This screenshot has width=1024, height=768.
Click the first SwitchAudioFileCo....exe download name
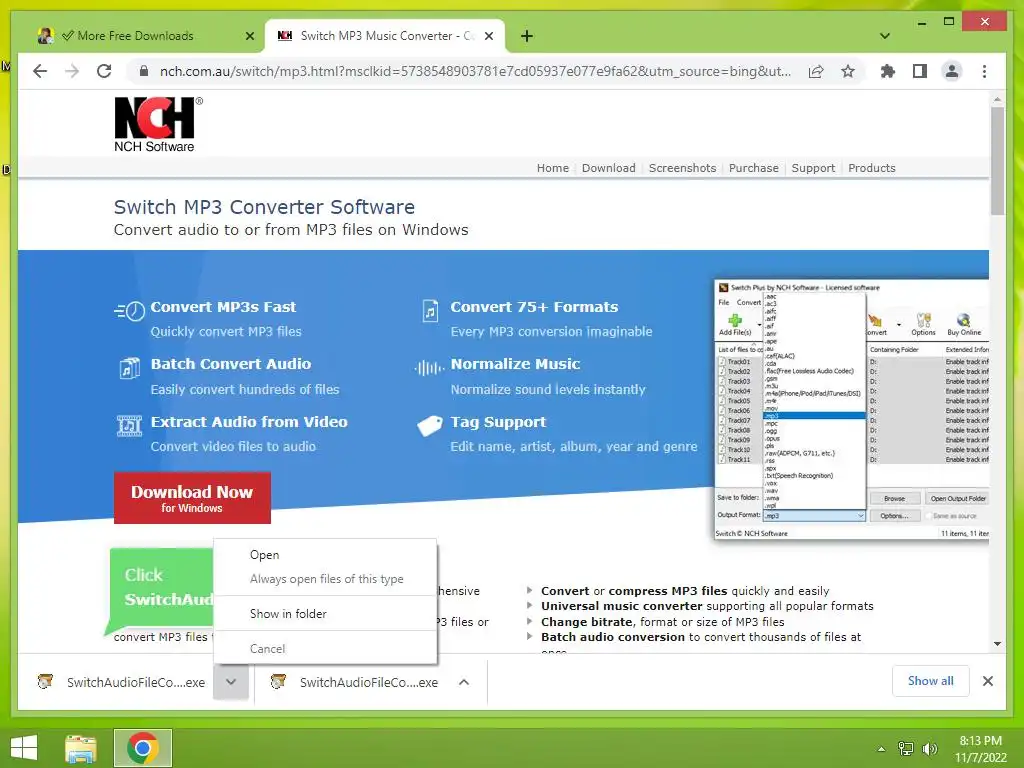pos(136,682)
